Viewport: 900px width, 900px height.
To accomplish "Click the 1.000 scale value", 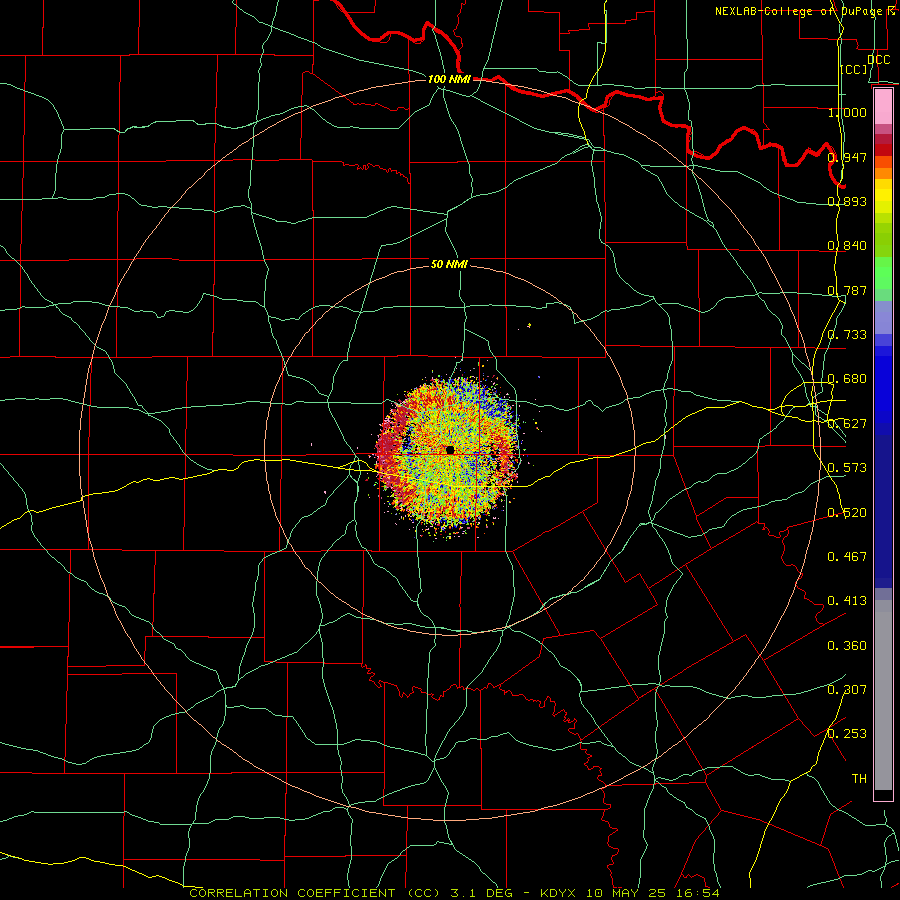I will click(847, 112).
